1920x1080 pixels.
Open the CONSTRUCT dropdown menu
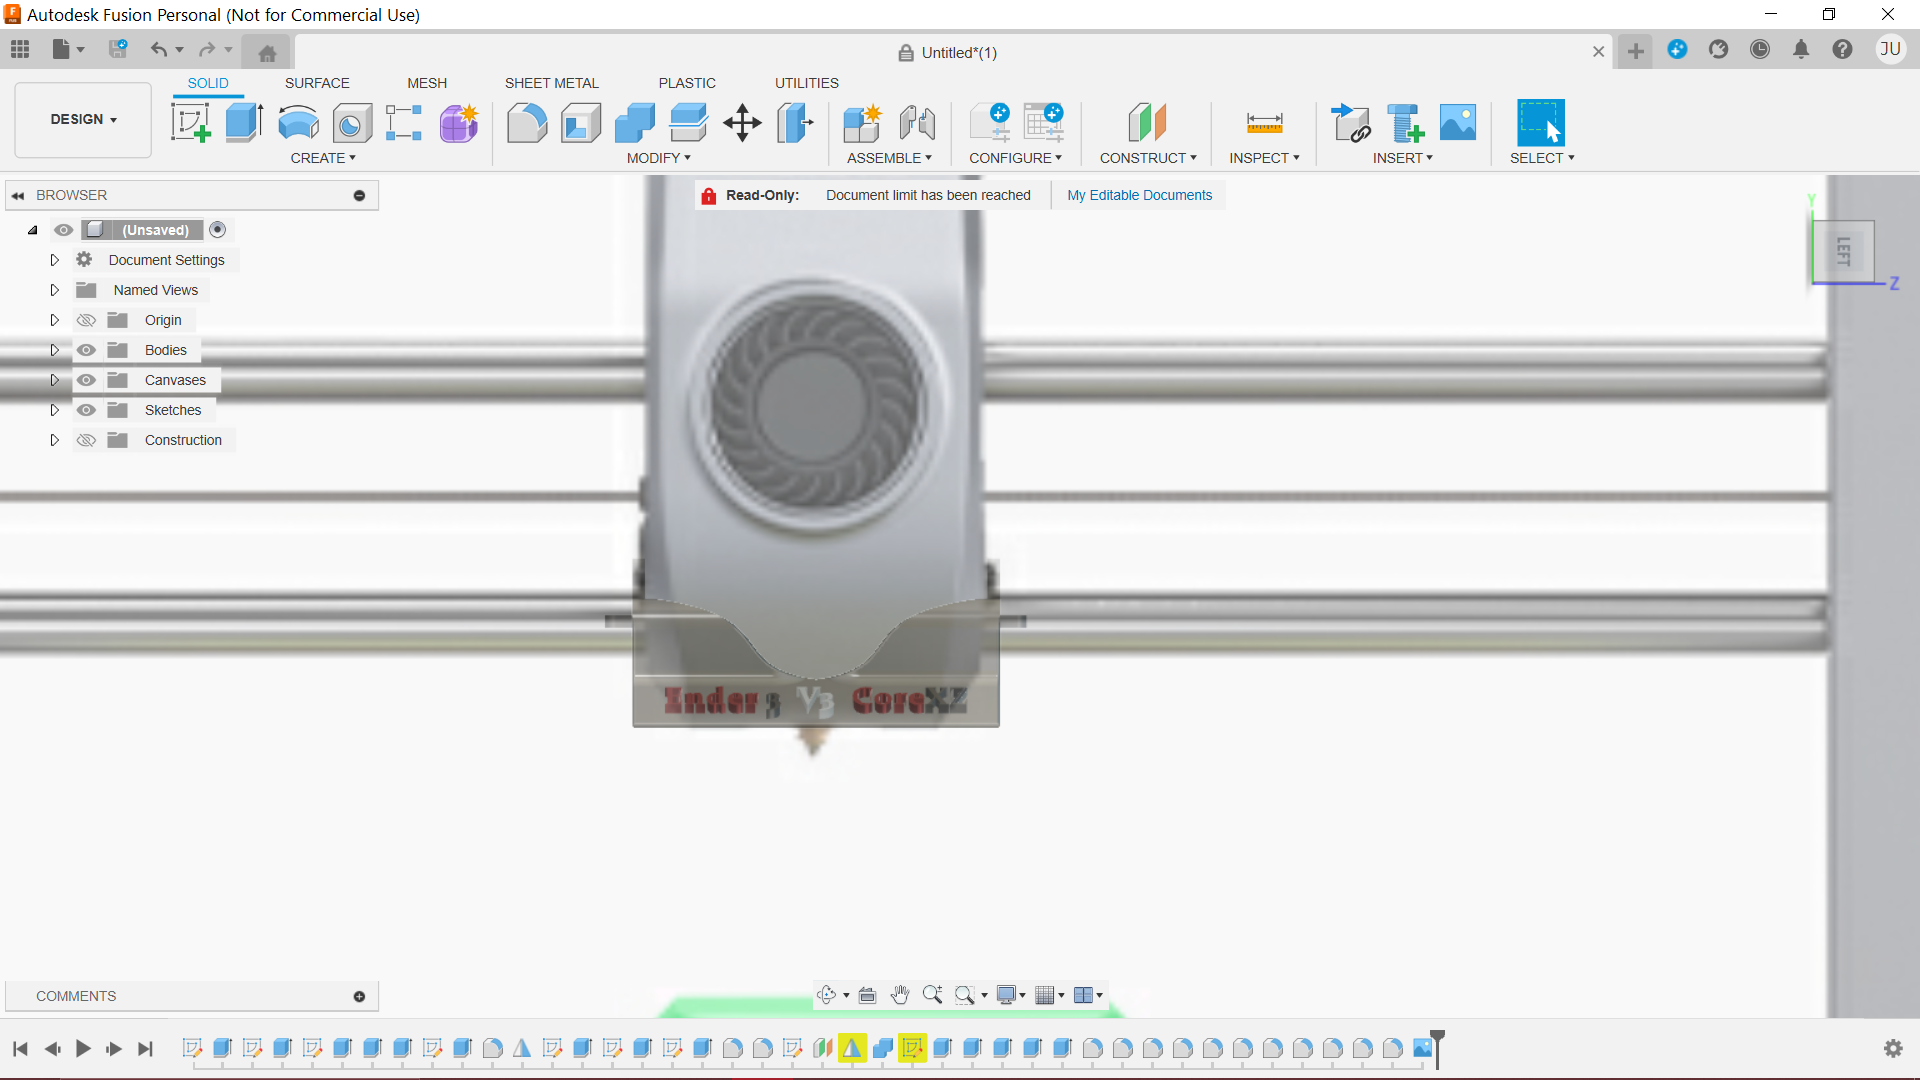tap(1148, 158)
